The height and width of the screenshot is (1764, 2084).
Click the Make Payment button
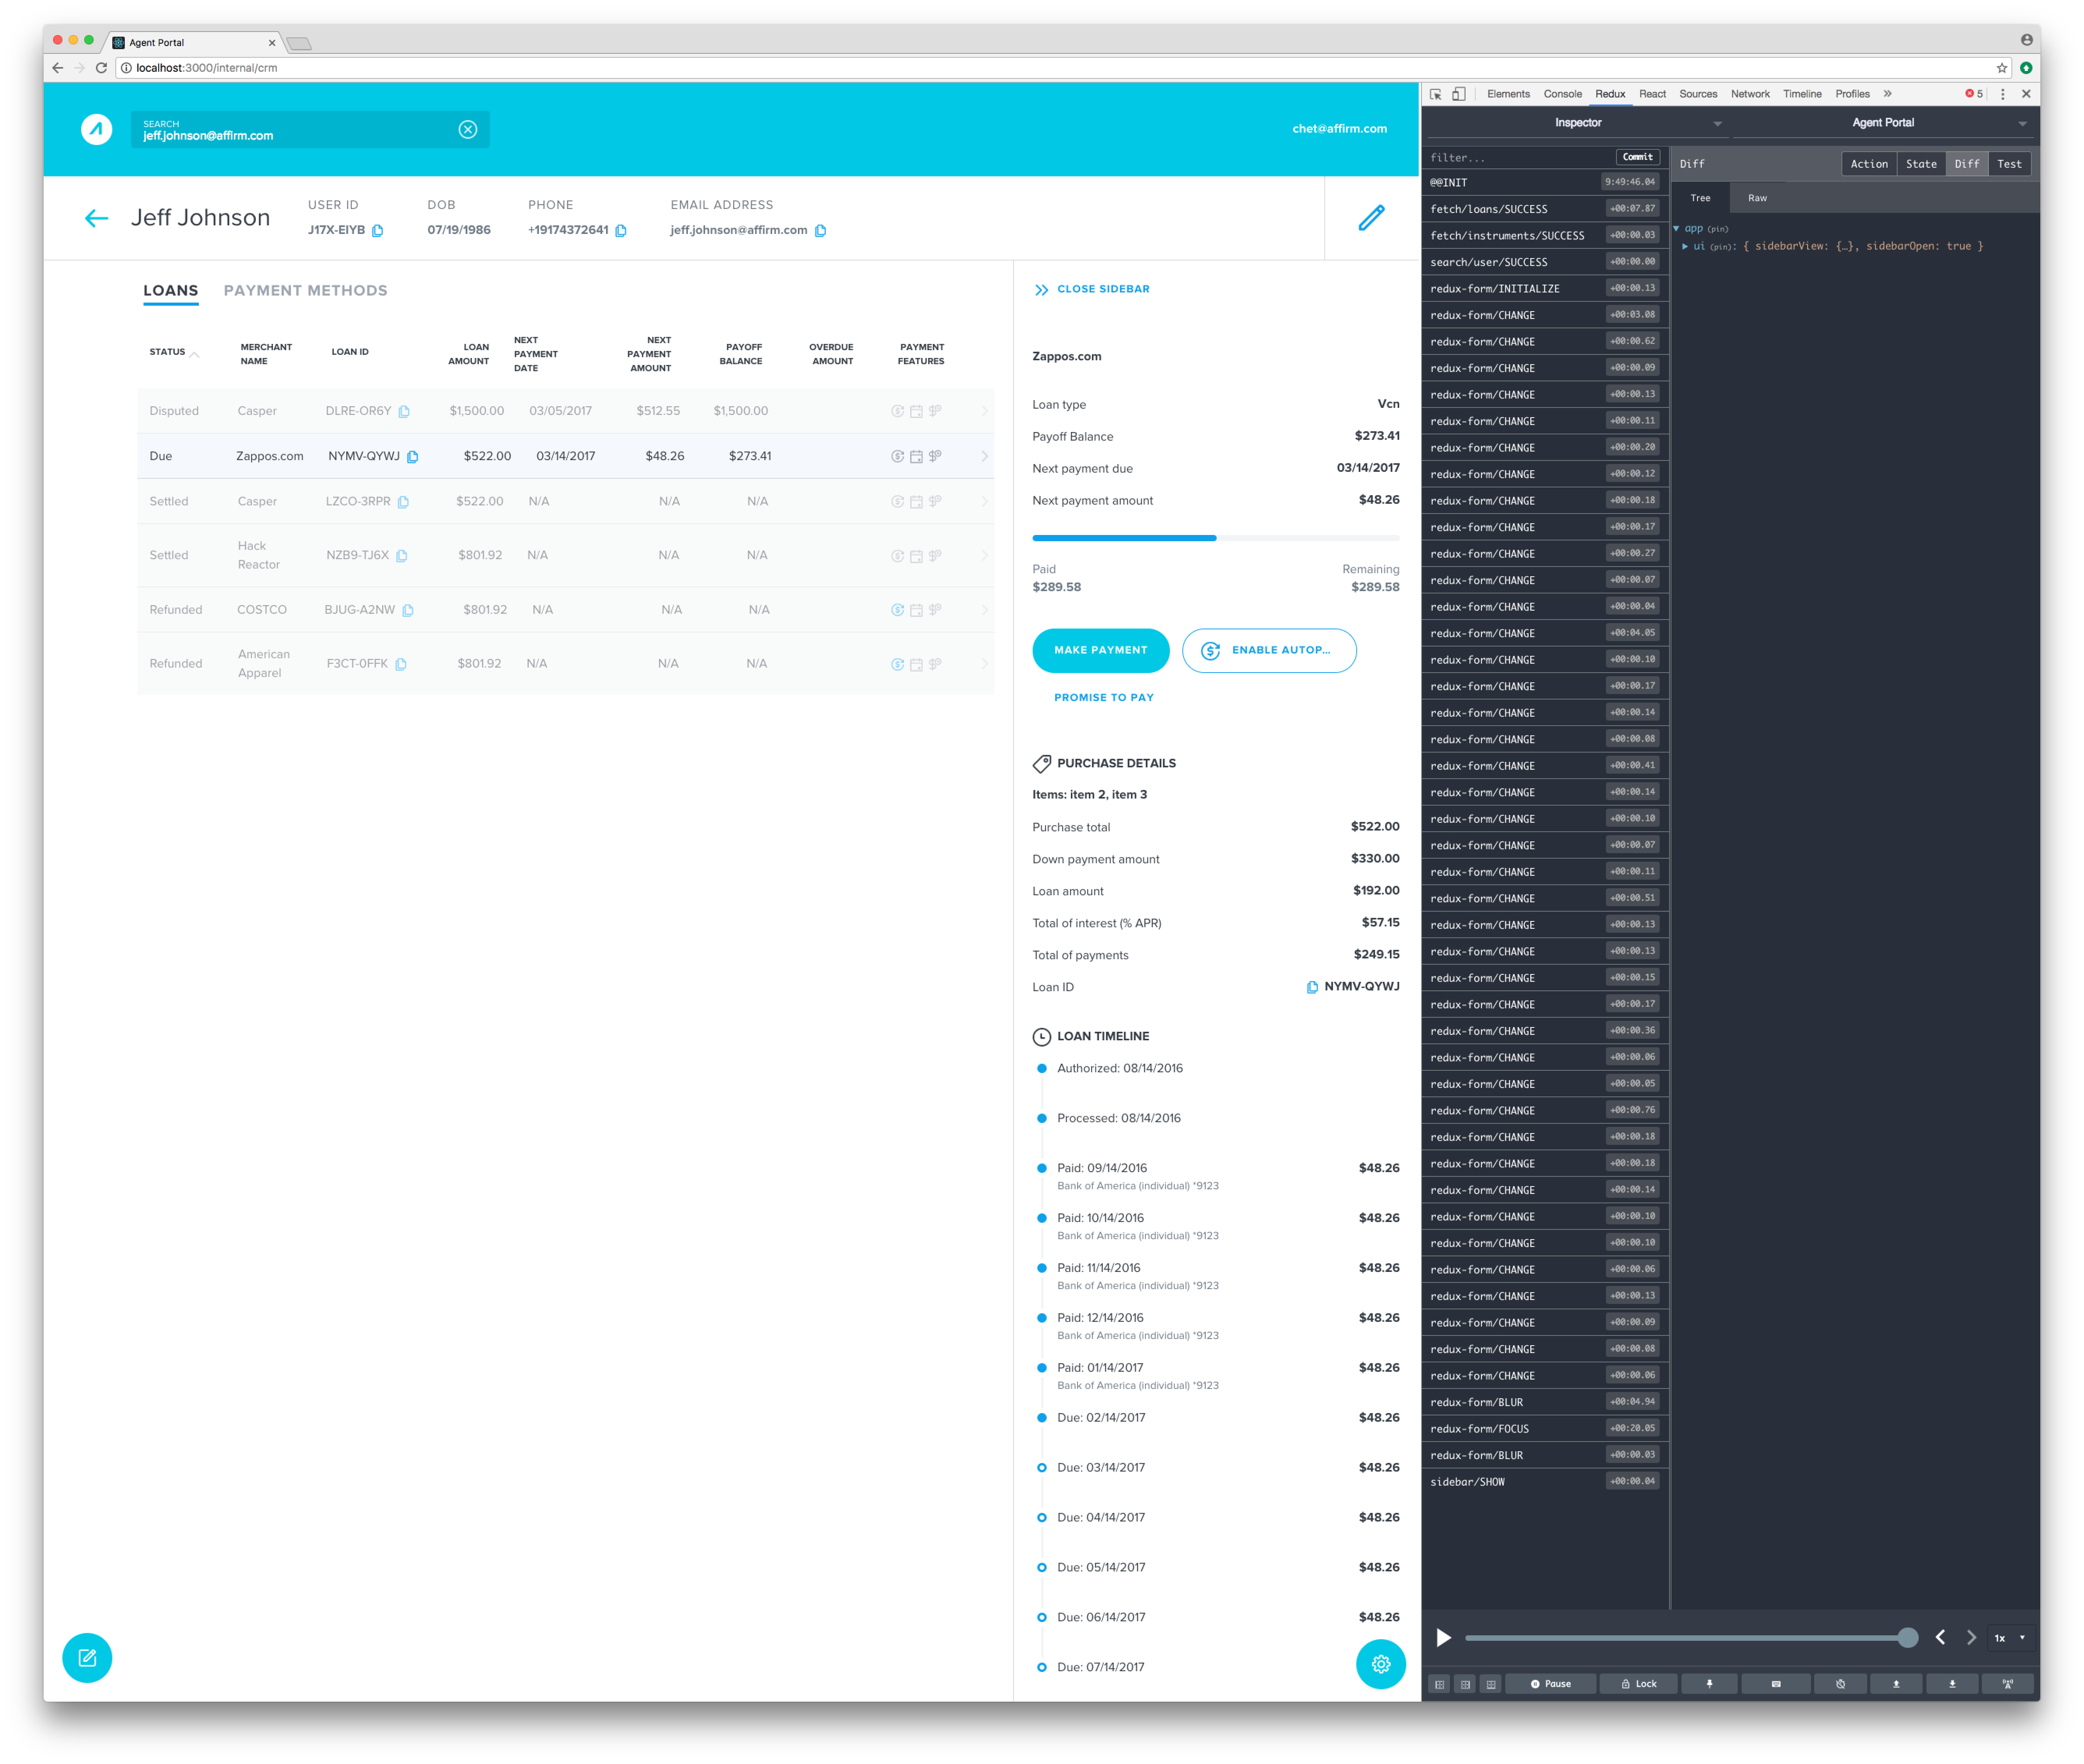1100,651
